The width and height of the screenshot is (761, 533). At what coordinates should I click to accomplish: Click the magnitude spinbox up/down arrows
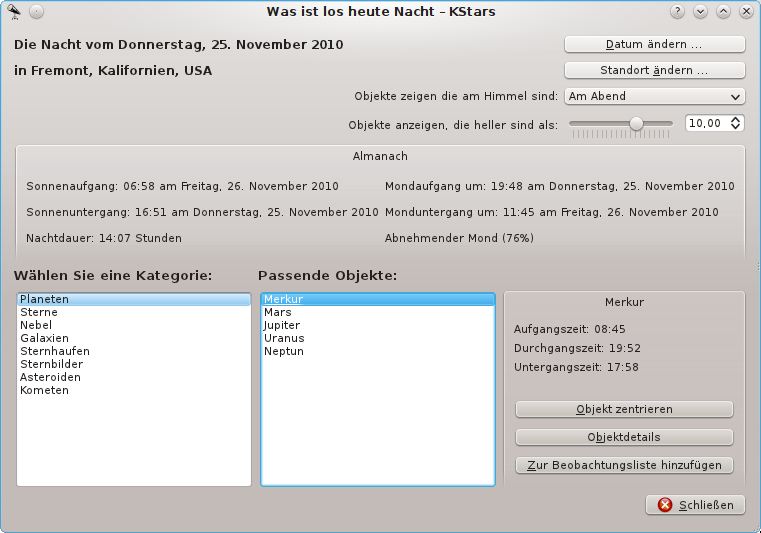pos(737,123)
